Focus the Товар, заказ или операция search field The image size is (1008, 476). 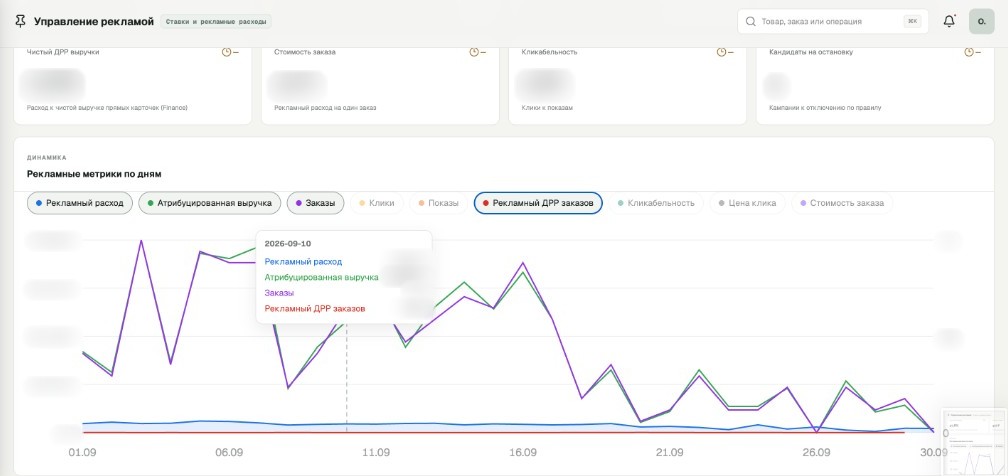pyautogui.click(x=832, y=21)
